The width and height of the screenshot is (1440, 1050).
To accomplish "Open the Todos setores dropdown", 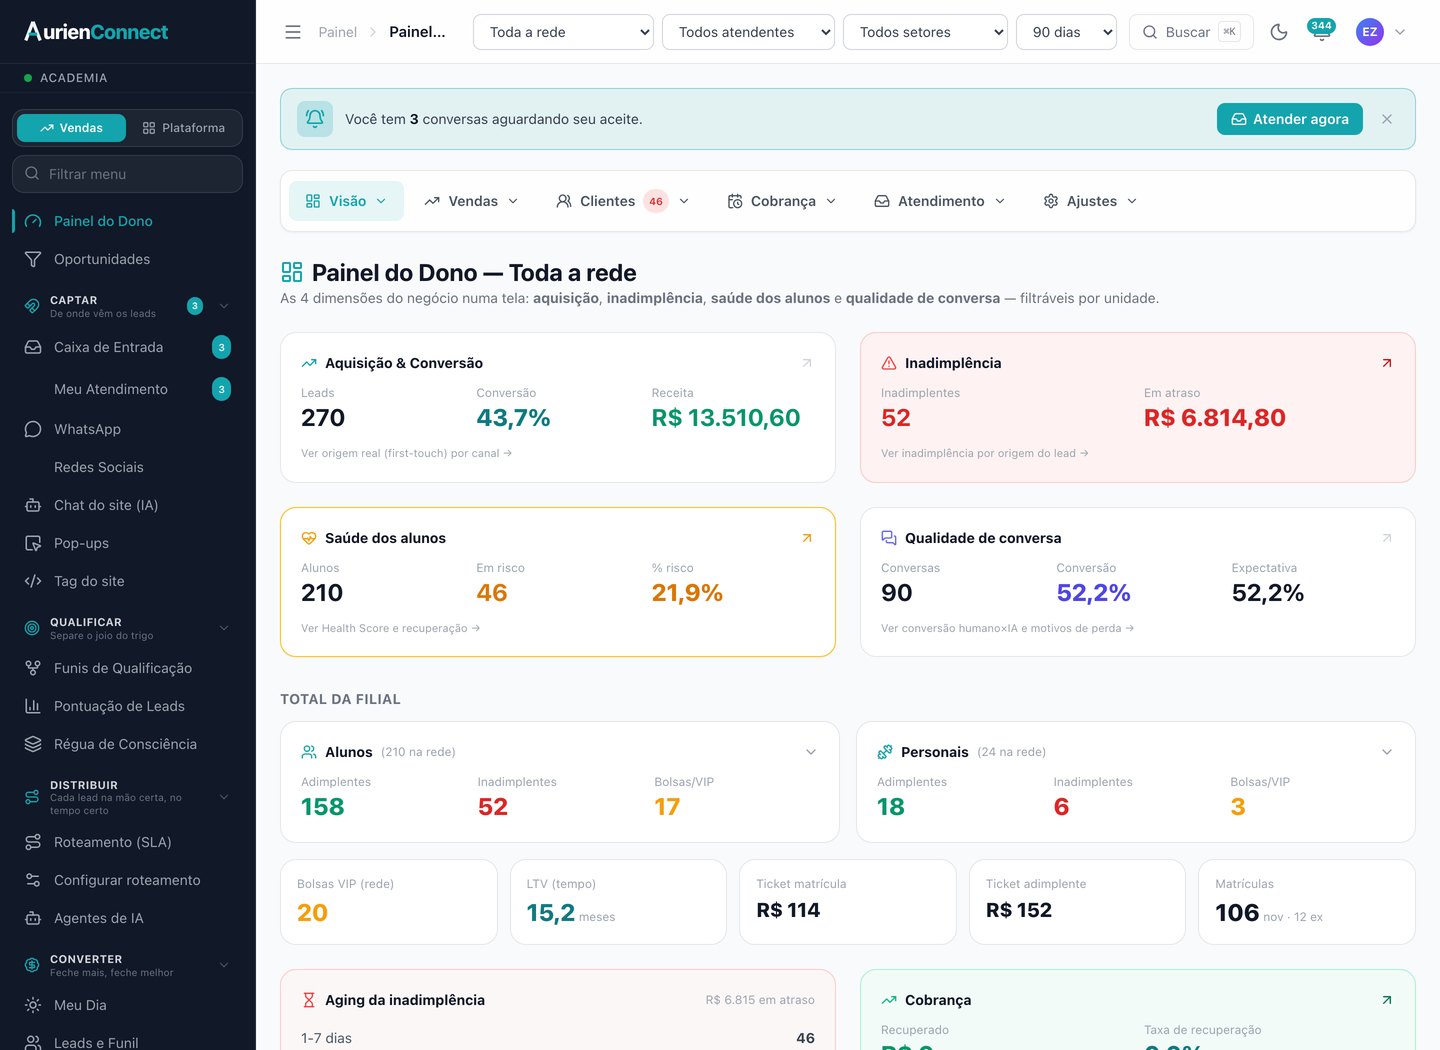I will (925, 32).
